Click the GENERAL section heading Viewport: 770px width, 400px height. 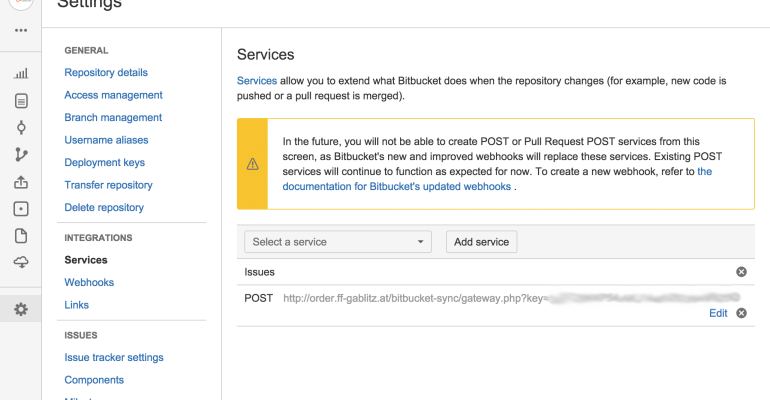[86, 51]
